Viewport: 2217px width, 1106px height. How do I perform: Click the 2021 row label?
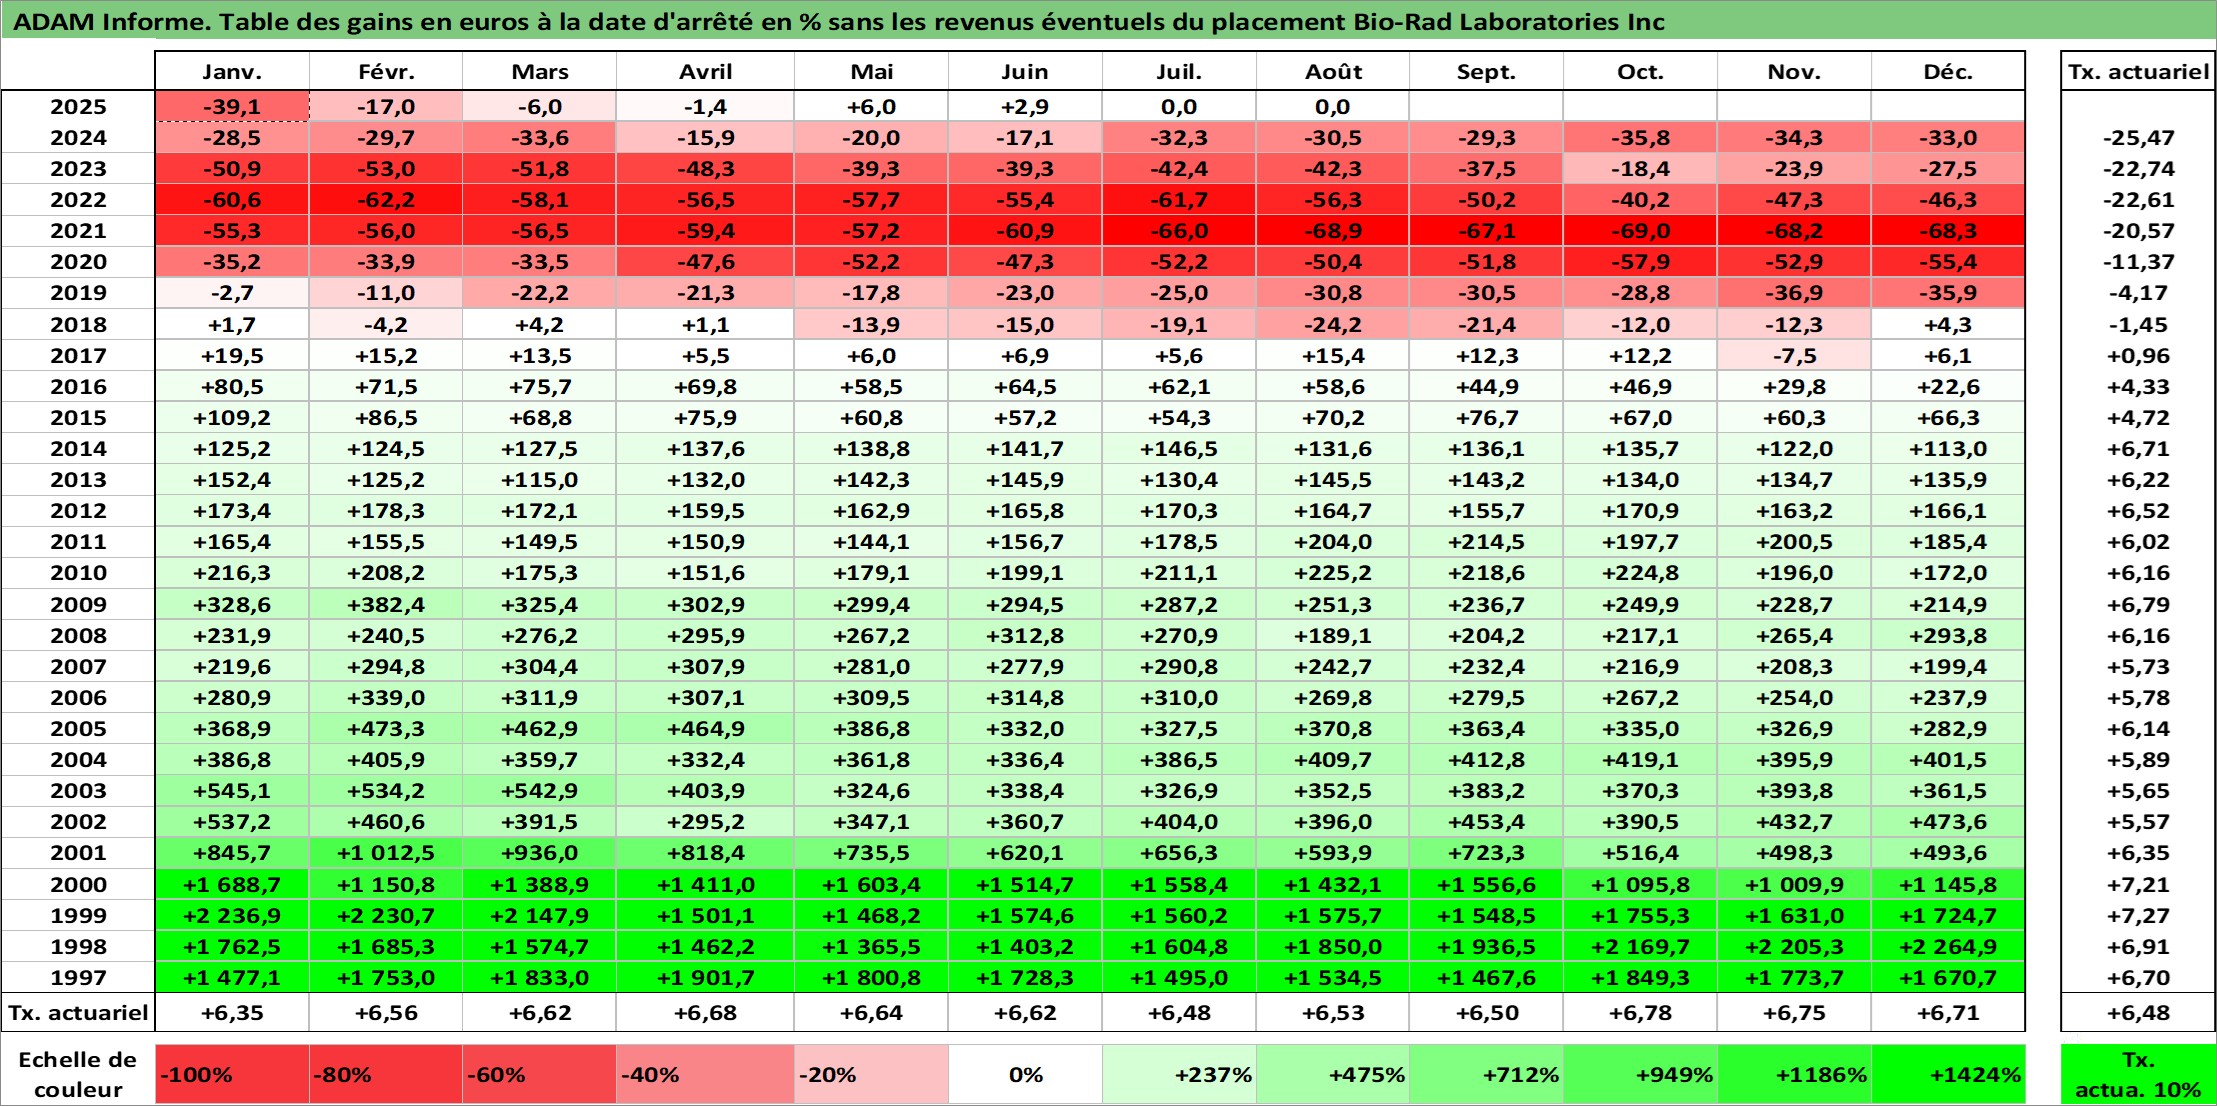coord(78,231)
